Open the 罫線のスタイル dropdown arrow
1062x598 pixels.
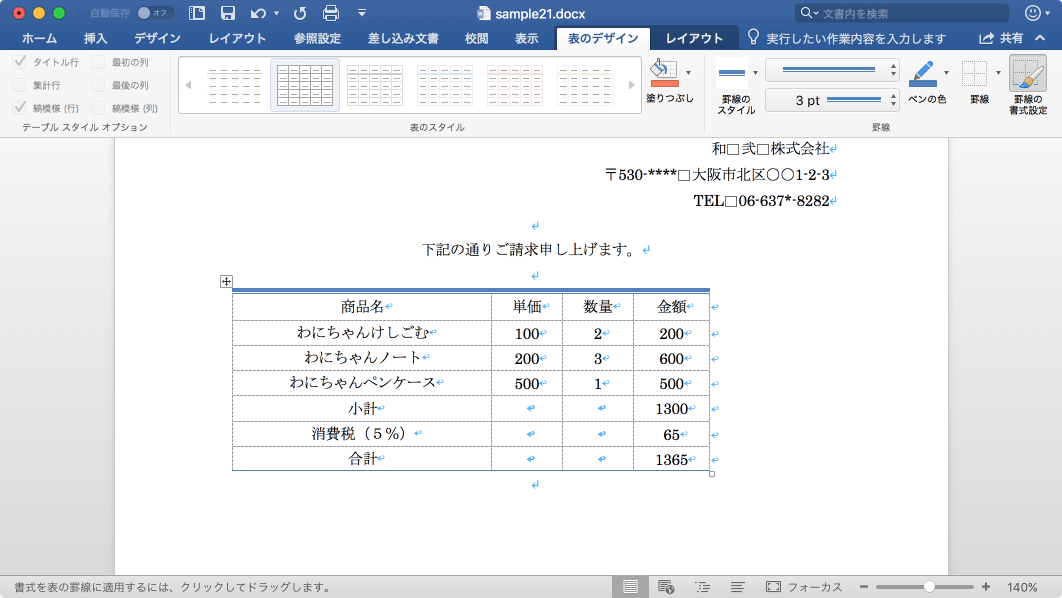755,73
